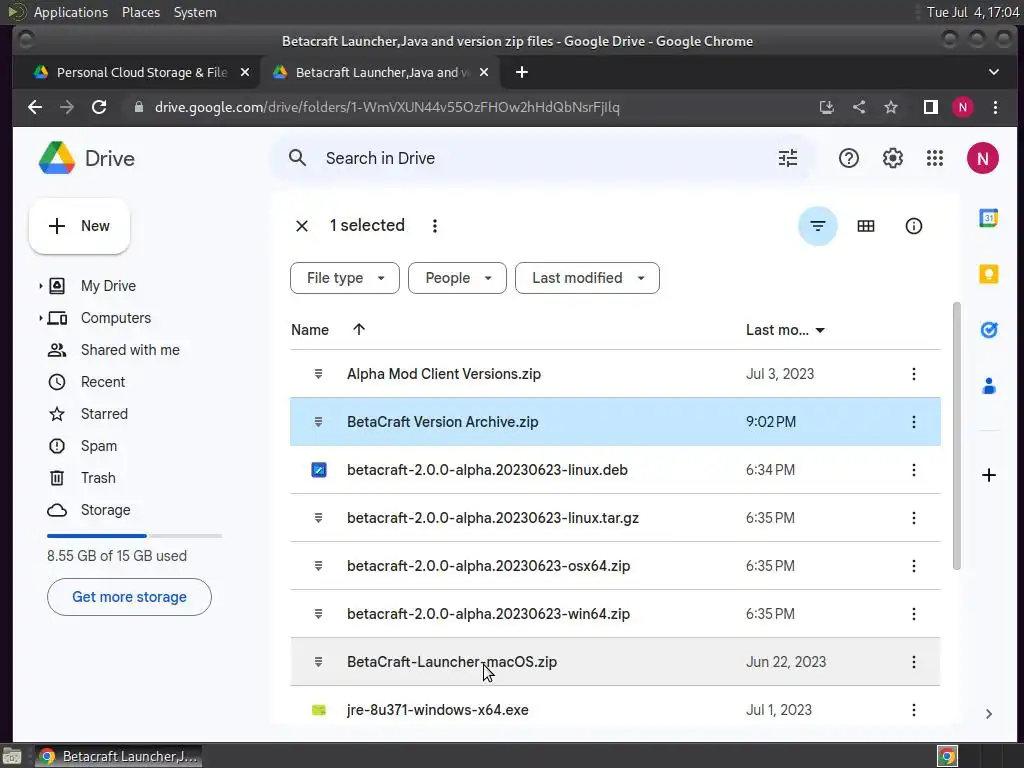Show the details info panel
Viewport: 1024px width, 768px height.
(914, 226)
